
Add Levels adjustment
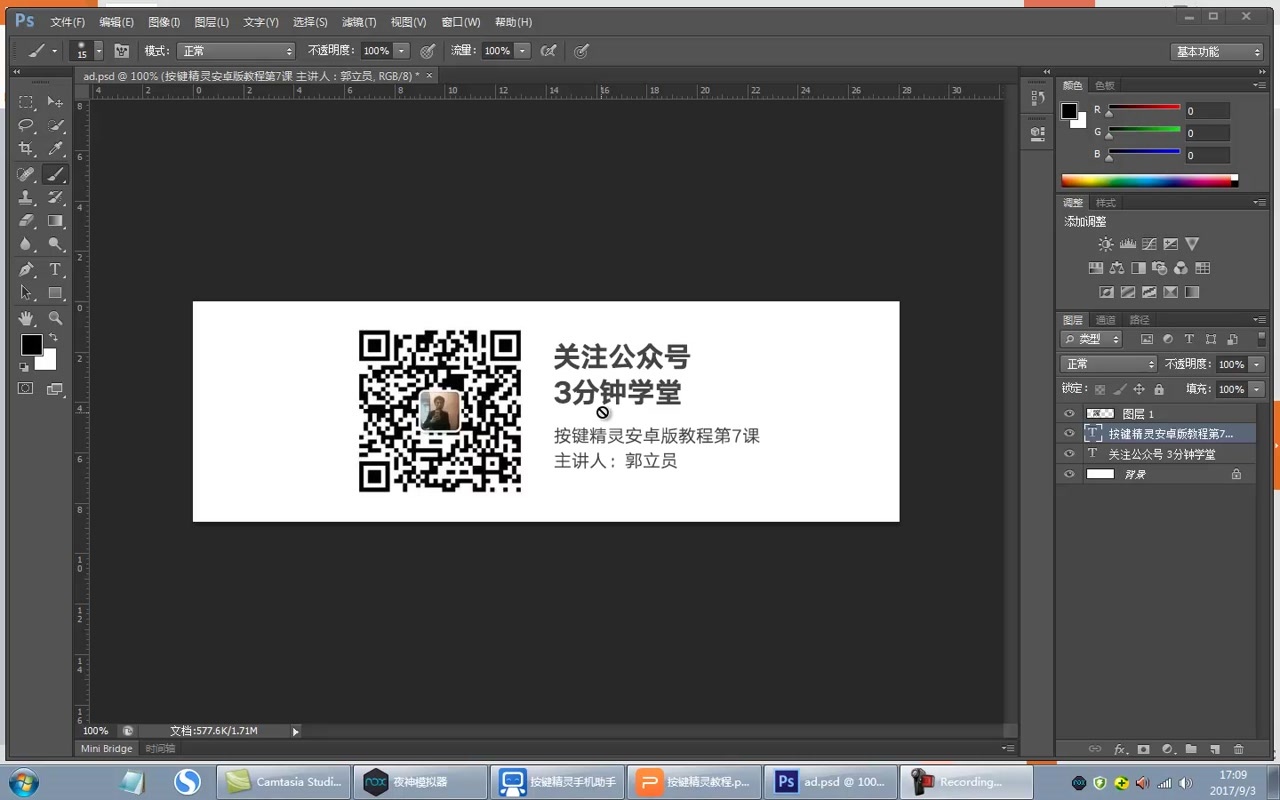click(x=1128, y=244)
